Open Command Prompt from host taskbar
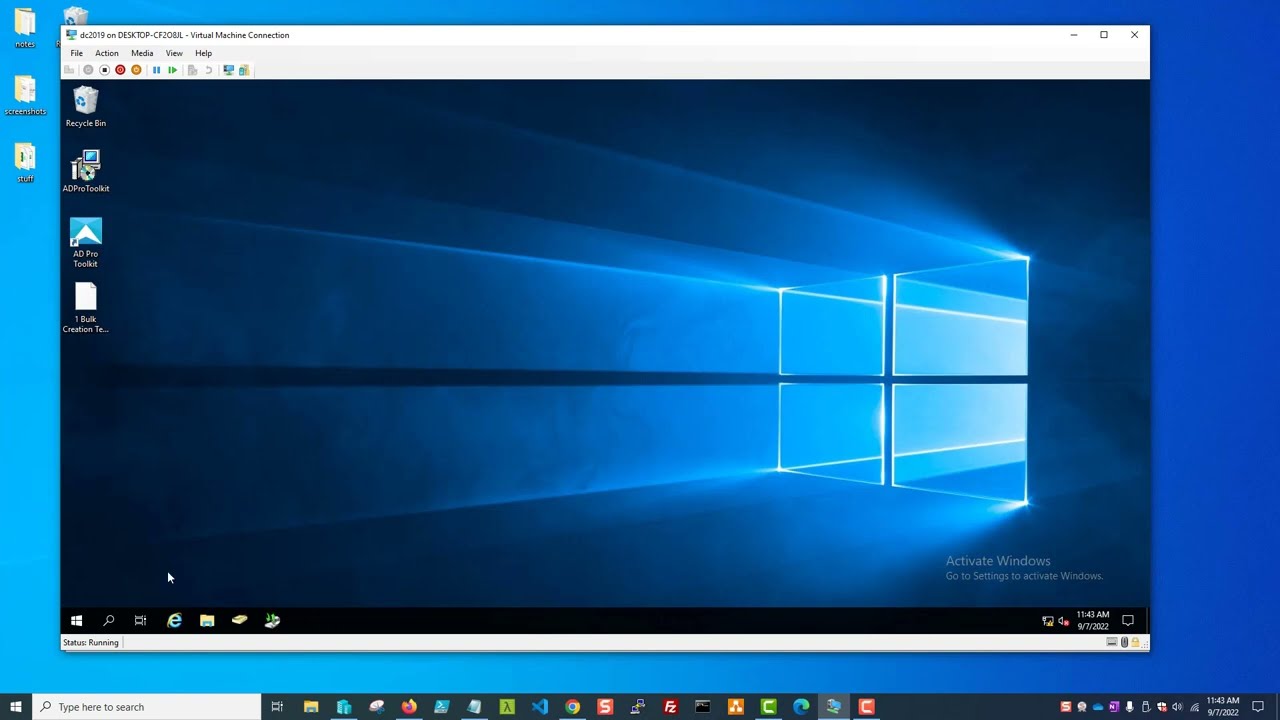 coord(703,707)
